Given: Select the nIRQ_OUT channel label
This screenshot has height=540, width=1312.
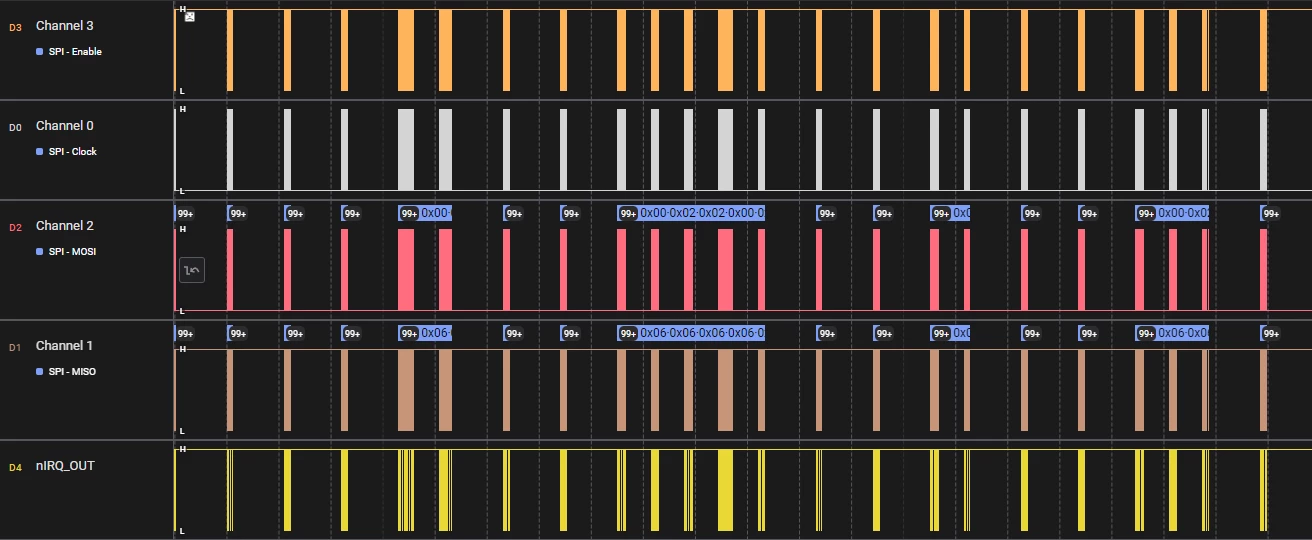Looking at the screenshot, I should pos(65,466).
